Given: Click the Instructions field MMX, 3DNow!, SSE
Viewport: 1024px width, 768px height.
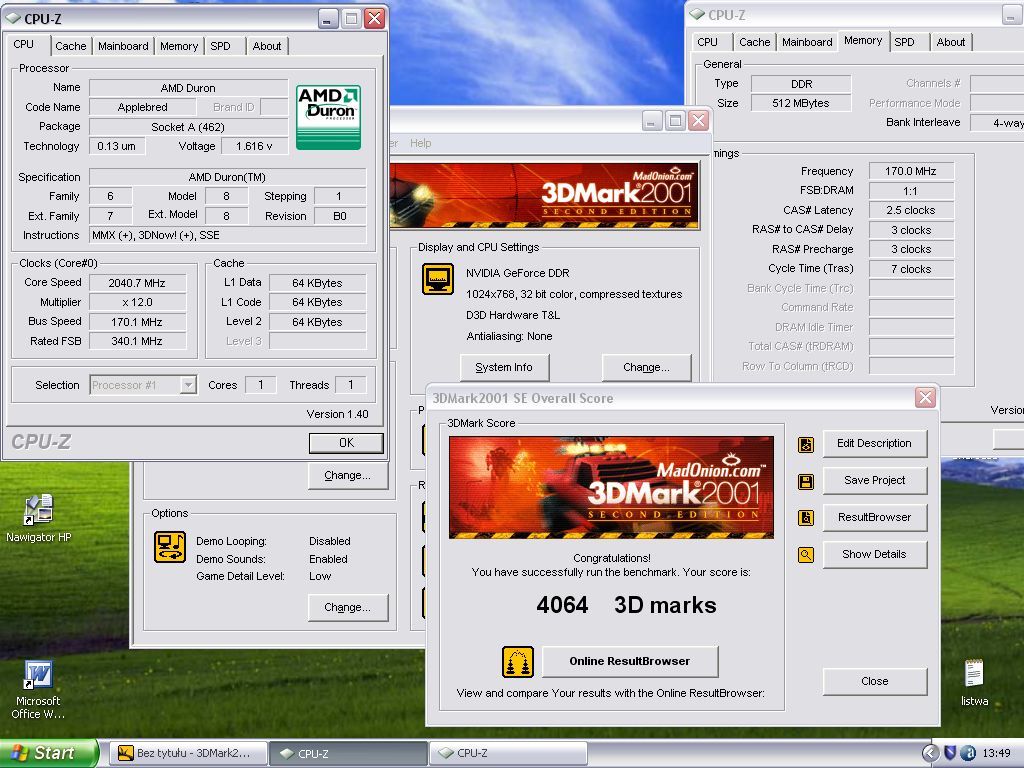Looking at the screenshot, I should click(x=227, y=235).
